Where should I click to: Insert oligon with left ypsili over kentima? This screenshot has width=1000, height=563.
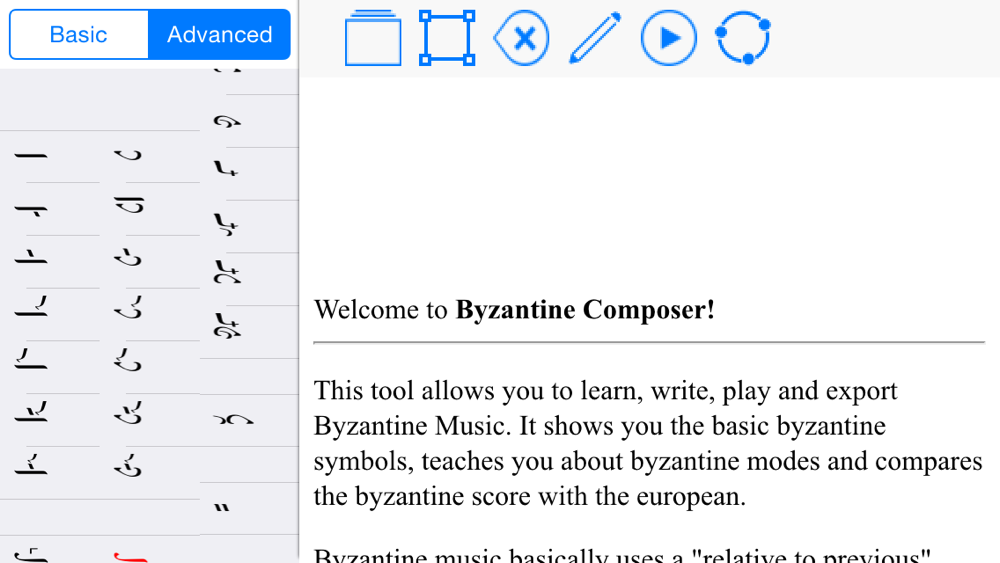point(31,464)
